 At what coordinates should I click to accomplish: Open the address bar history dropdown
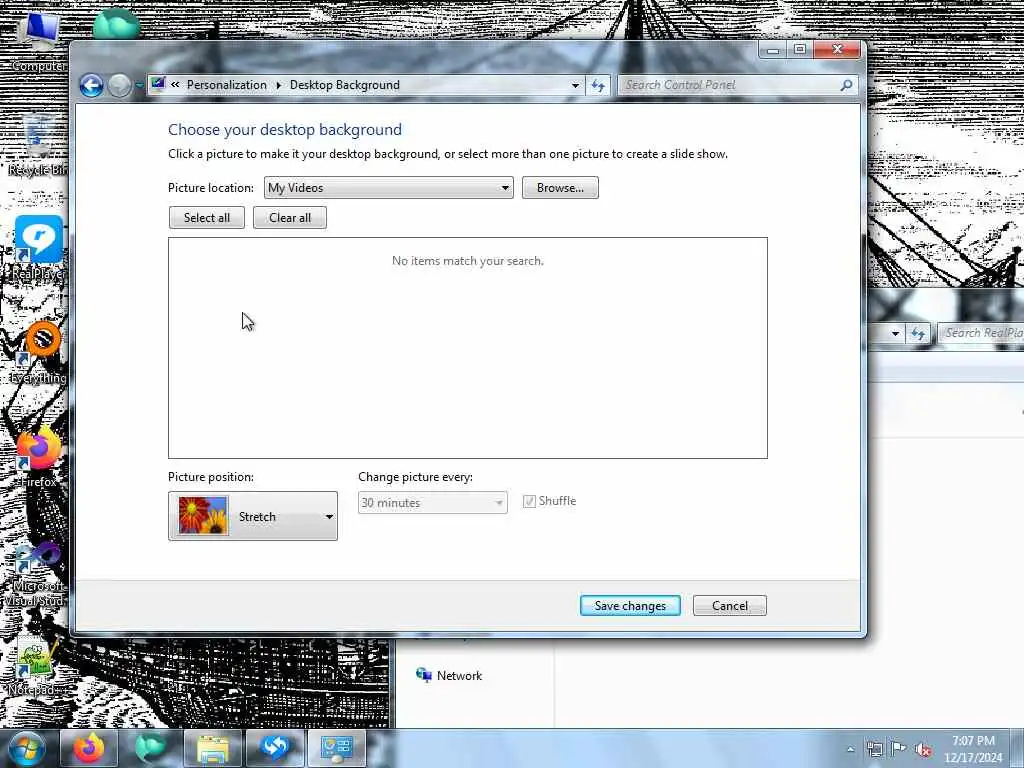[x=575, y=85]
